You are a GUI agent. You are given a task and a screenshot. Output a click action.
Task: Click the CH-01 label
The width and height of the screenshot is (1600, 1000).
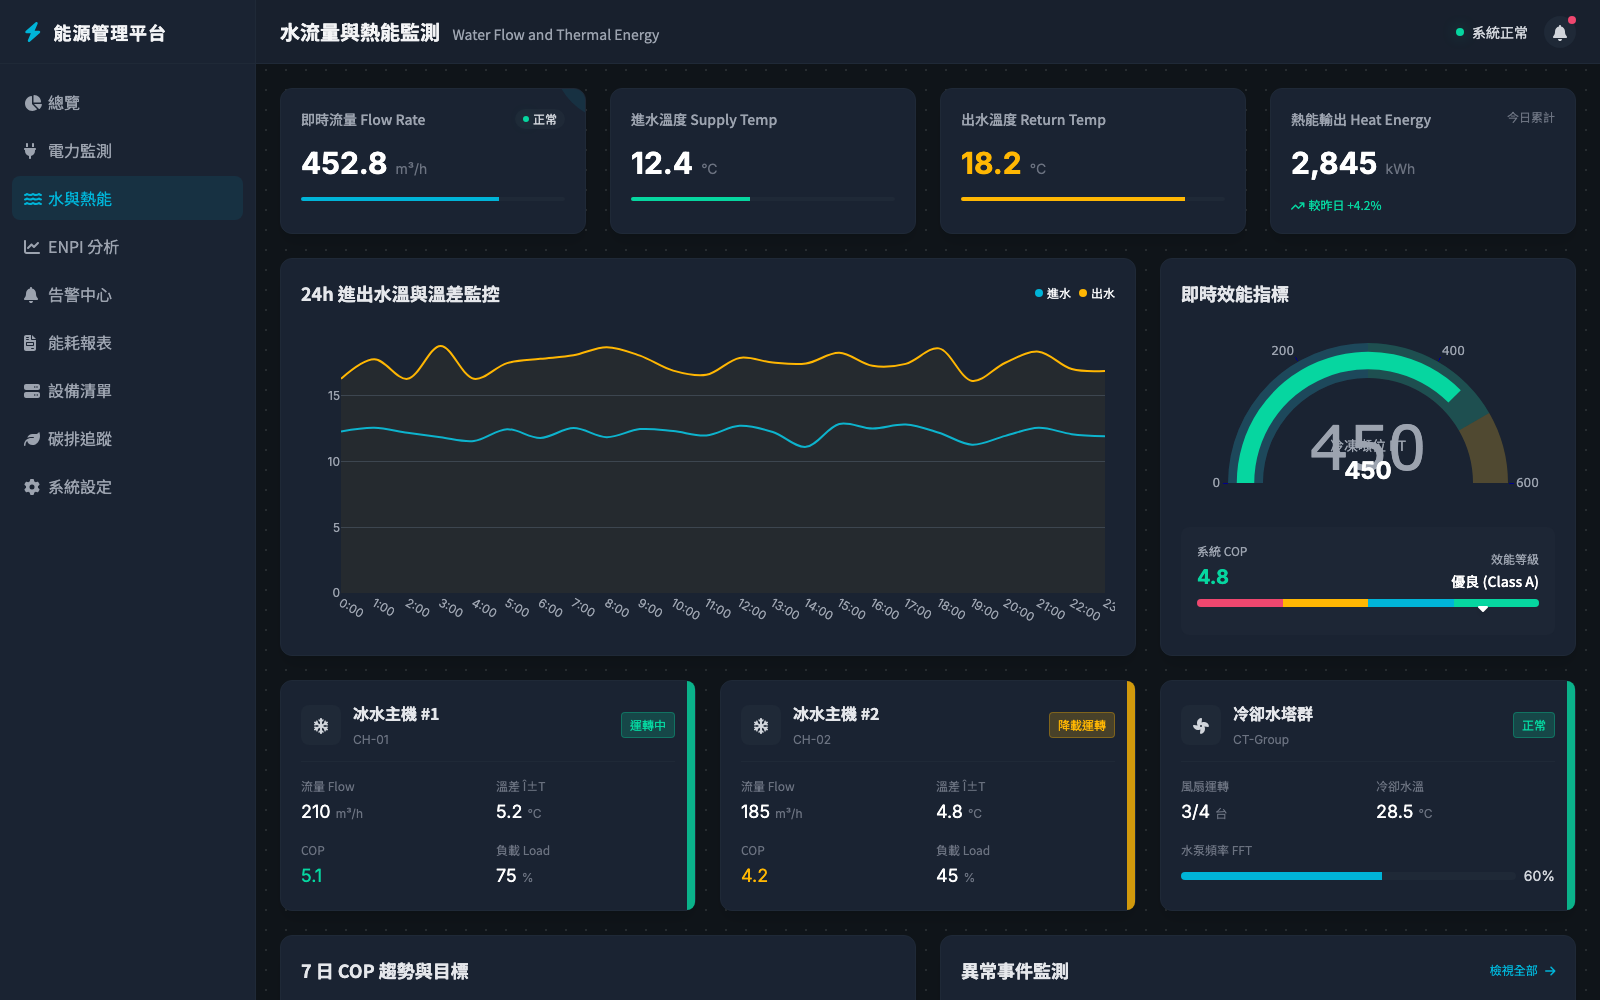pos(371,740)
